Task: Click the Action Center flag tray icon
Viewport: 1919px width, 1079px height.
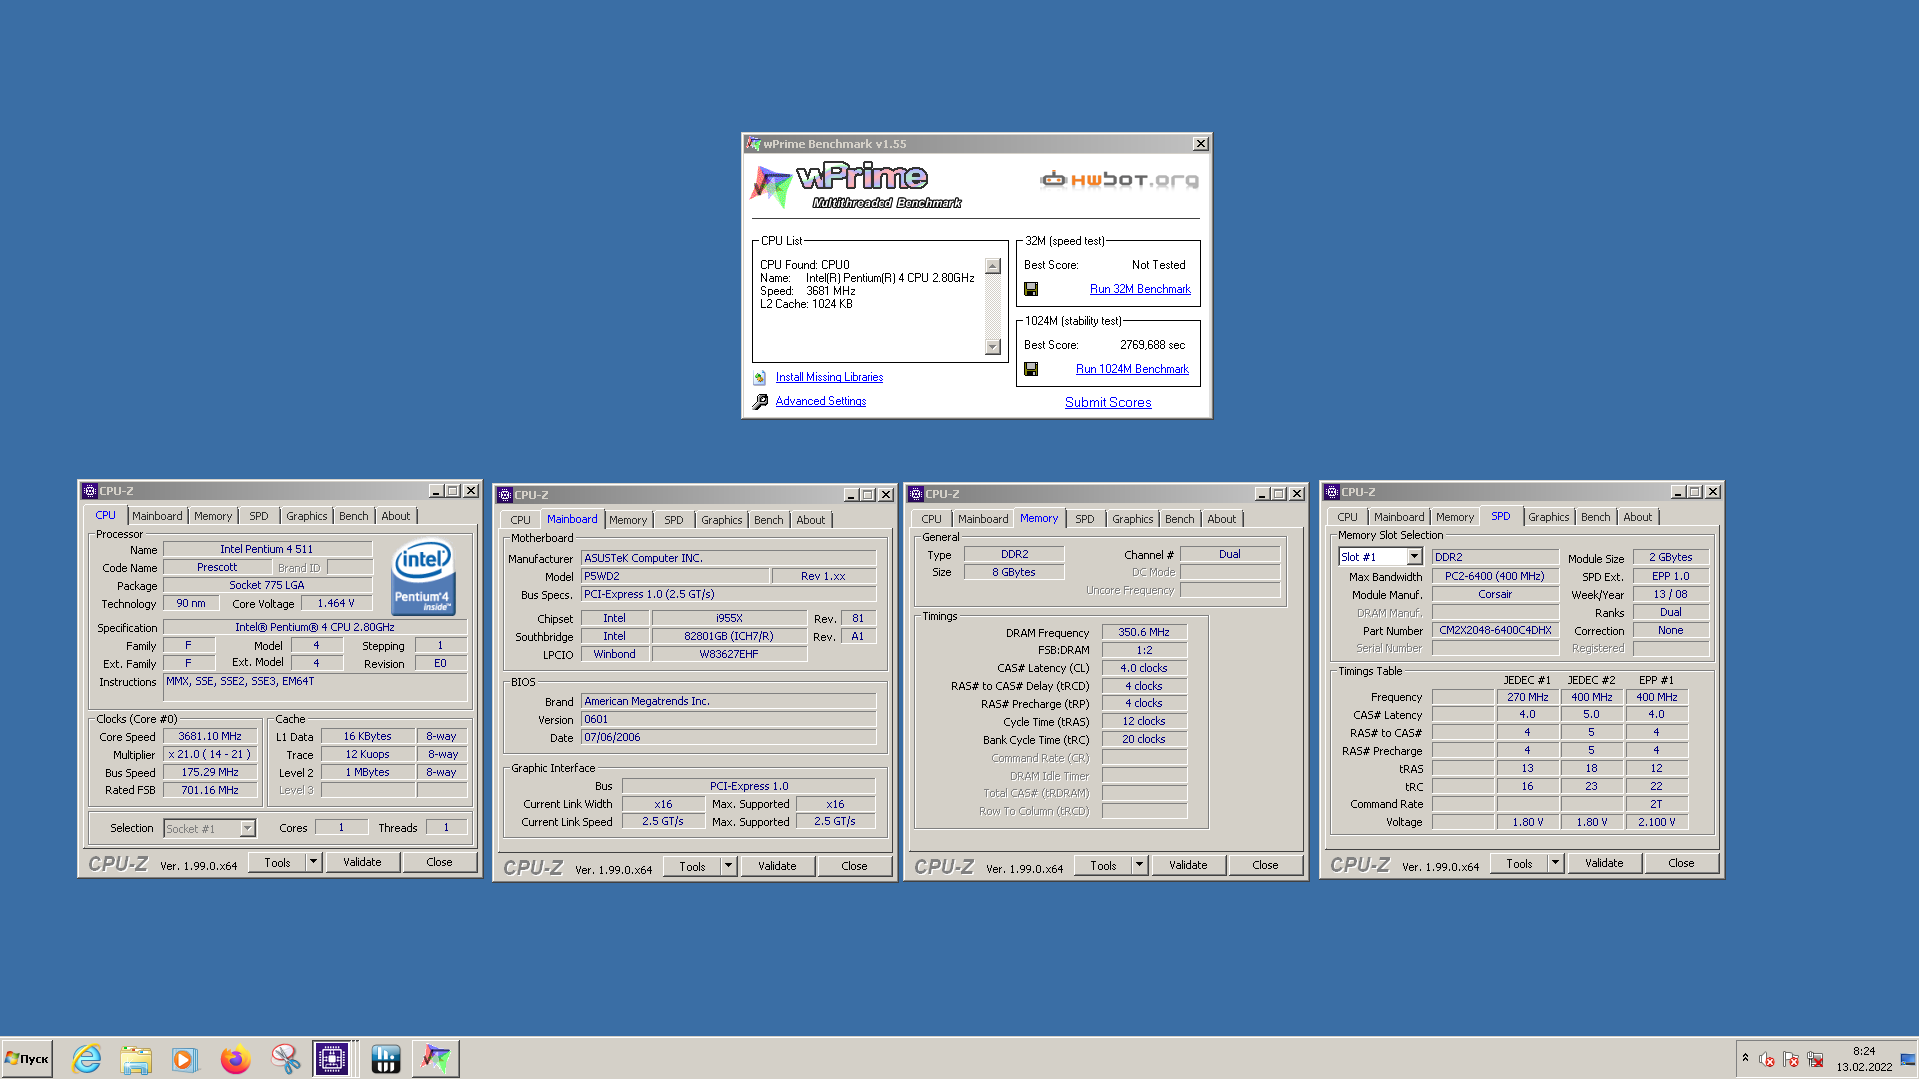Action: pos(1790,1059)
